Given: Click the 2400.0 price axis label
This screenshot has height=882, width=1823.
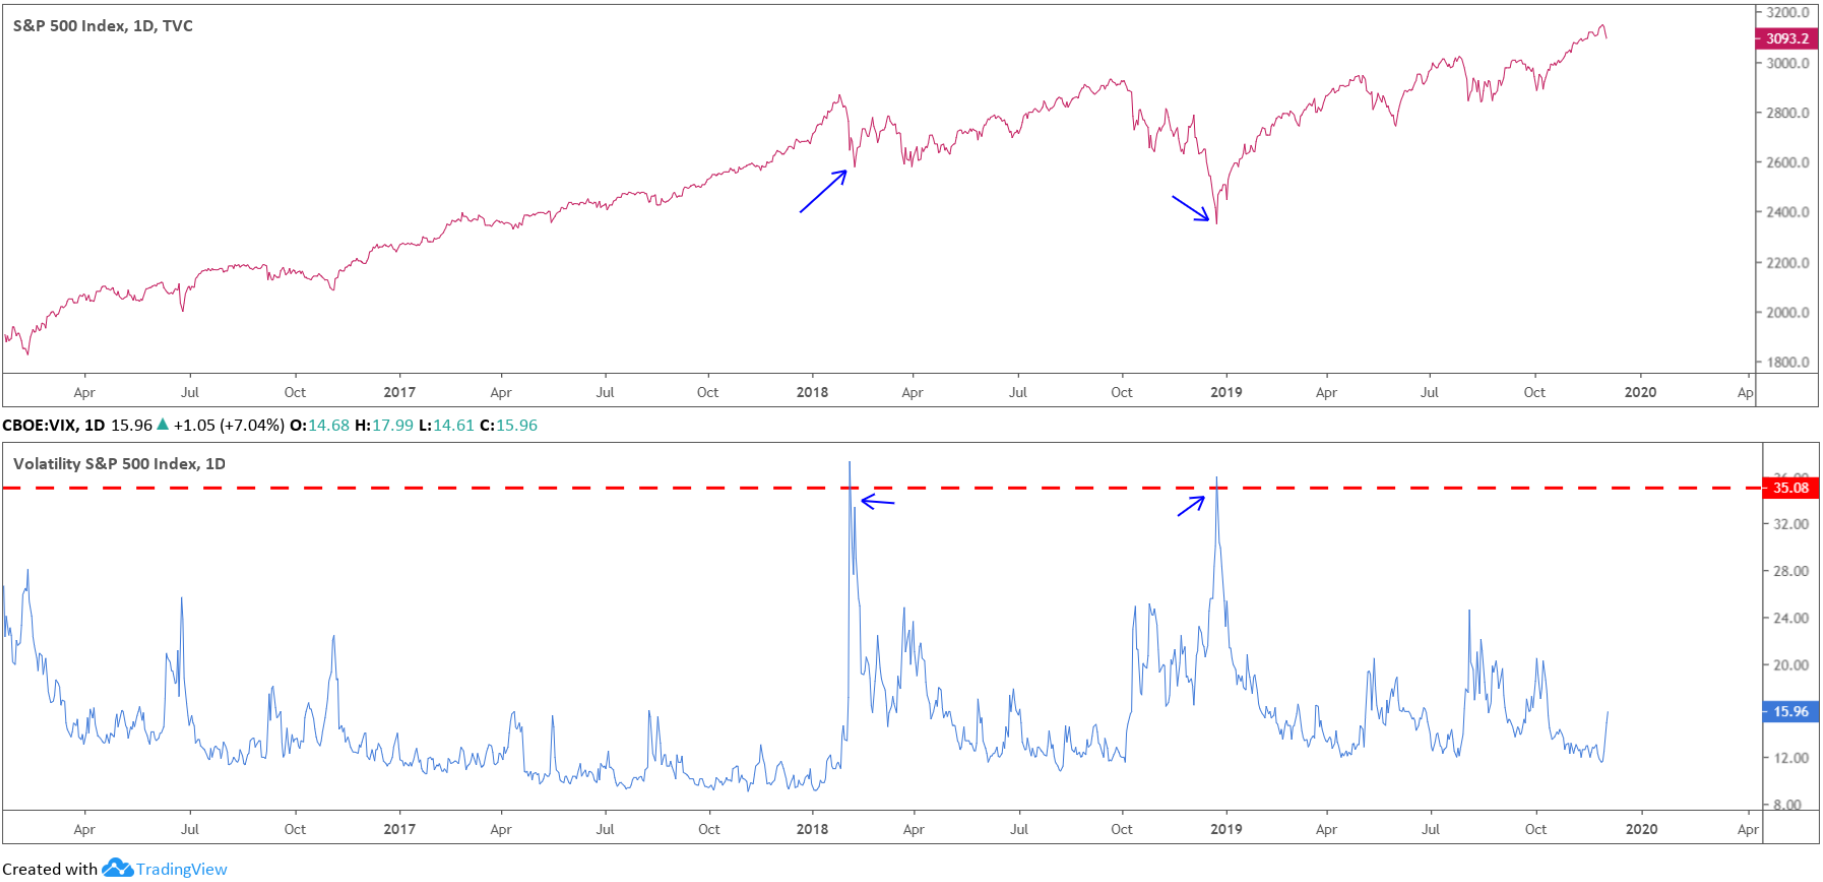Looking at the screenshot, I should pyautogui.click(x=1788, y=212).
